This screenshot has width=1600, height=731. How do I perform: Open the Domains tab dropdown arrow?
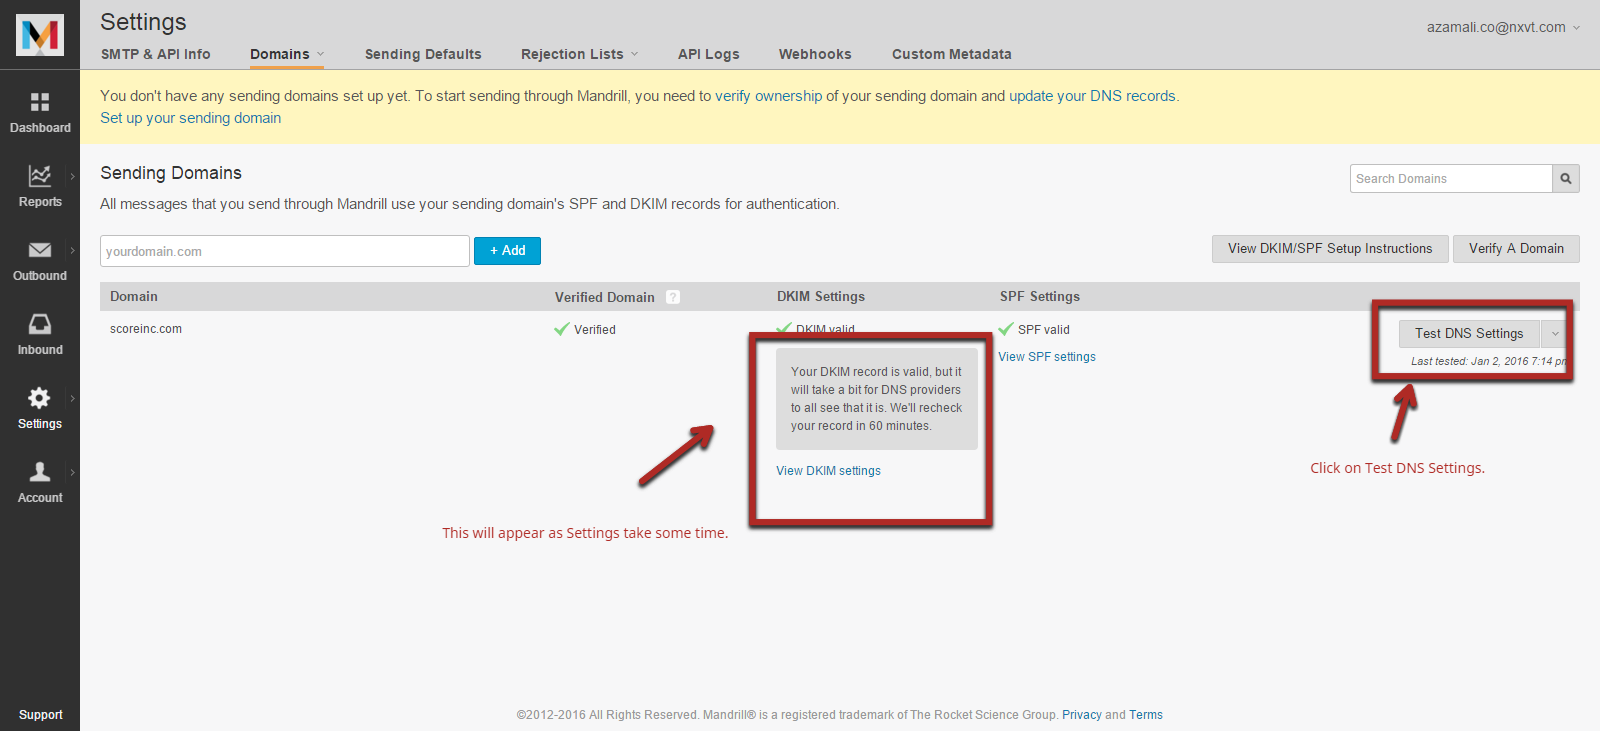[x=320, y=54]
